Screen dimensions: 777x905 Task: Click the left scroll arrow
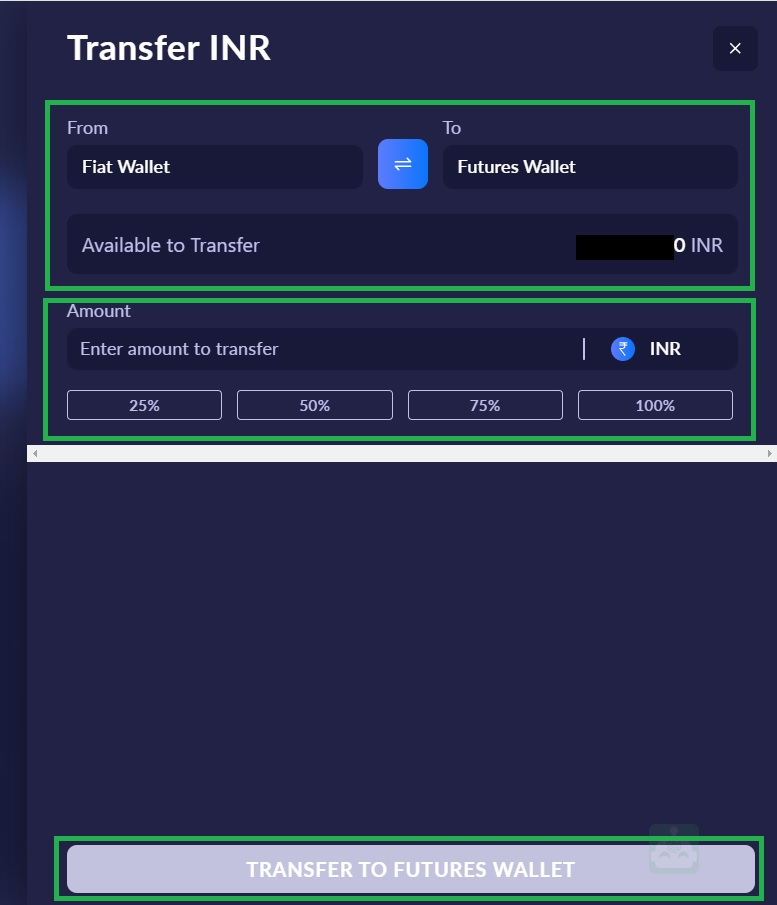[x=35, y=454]
